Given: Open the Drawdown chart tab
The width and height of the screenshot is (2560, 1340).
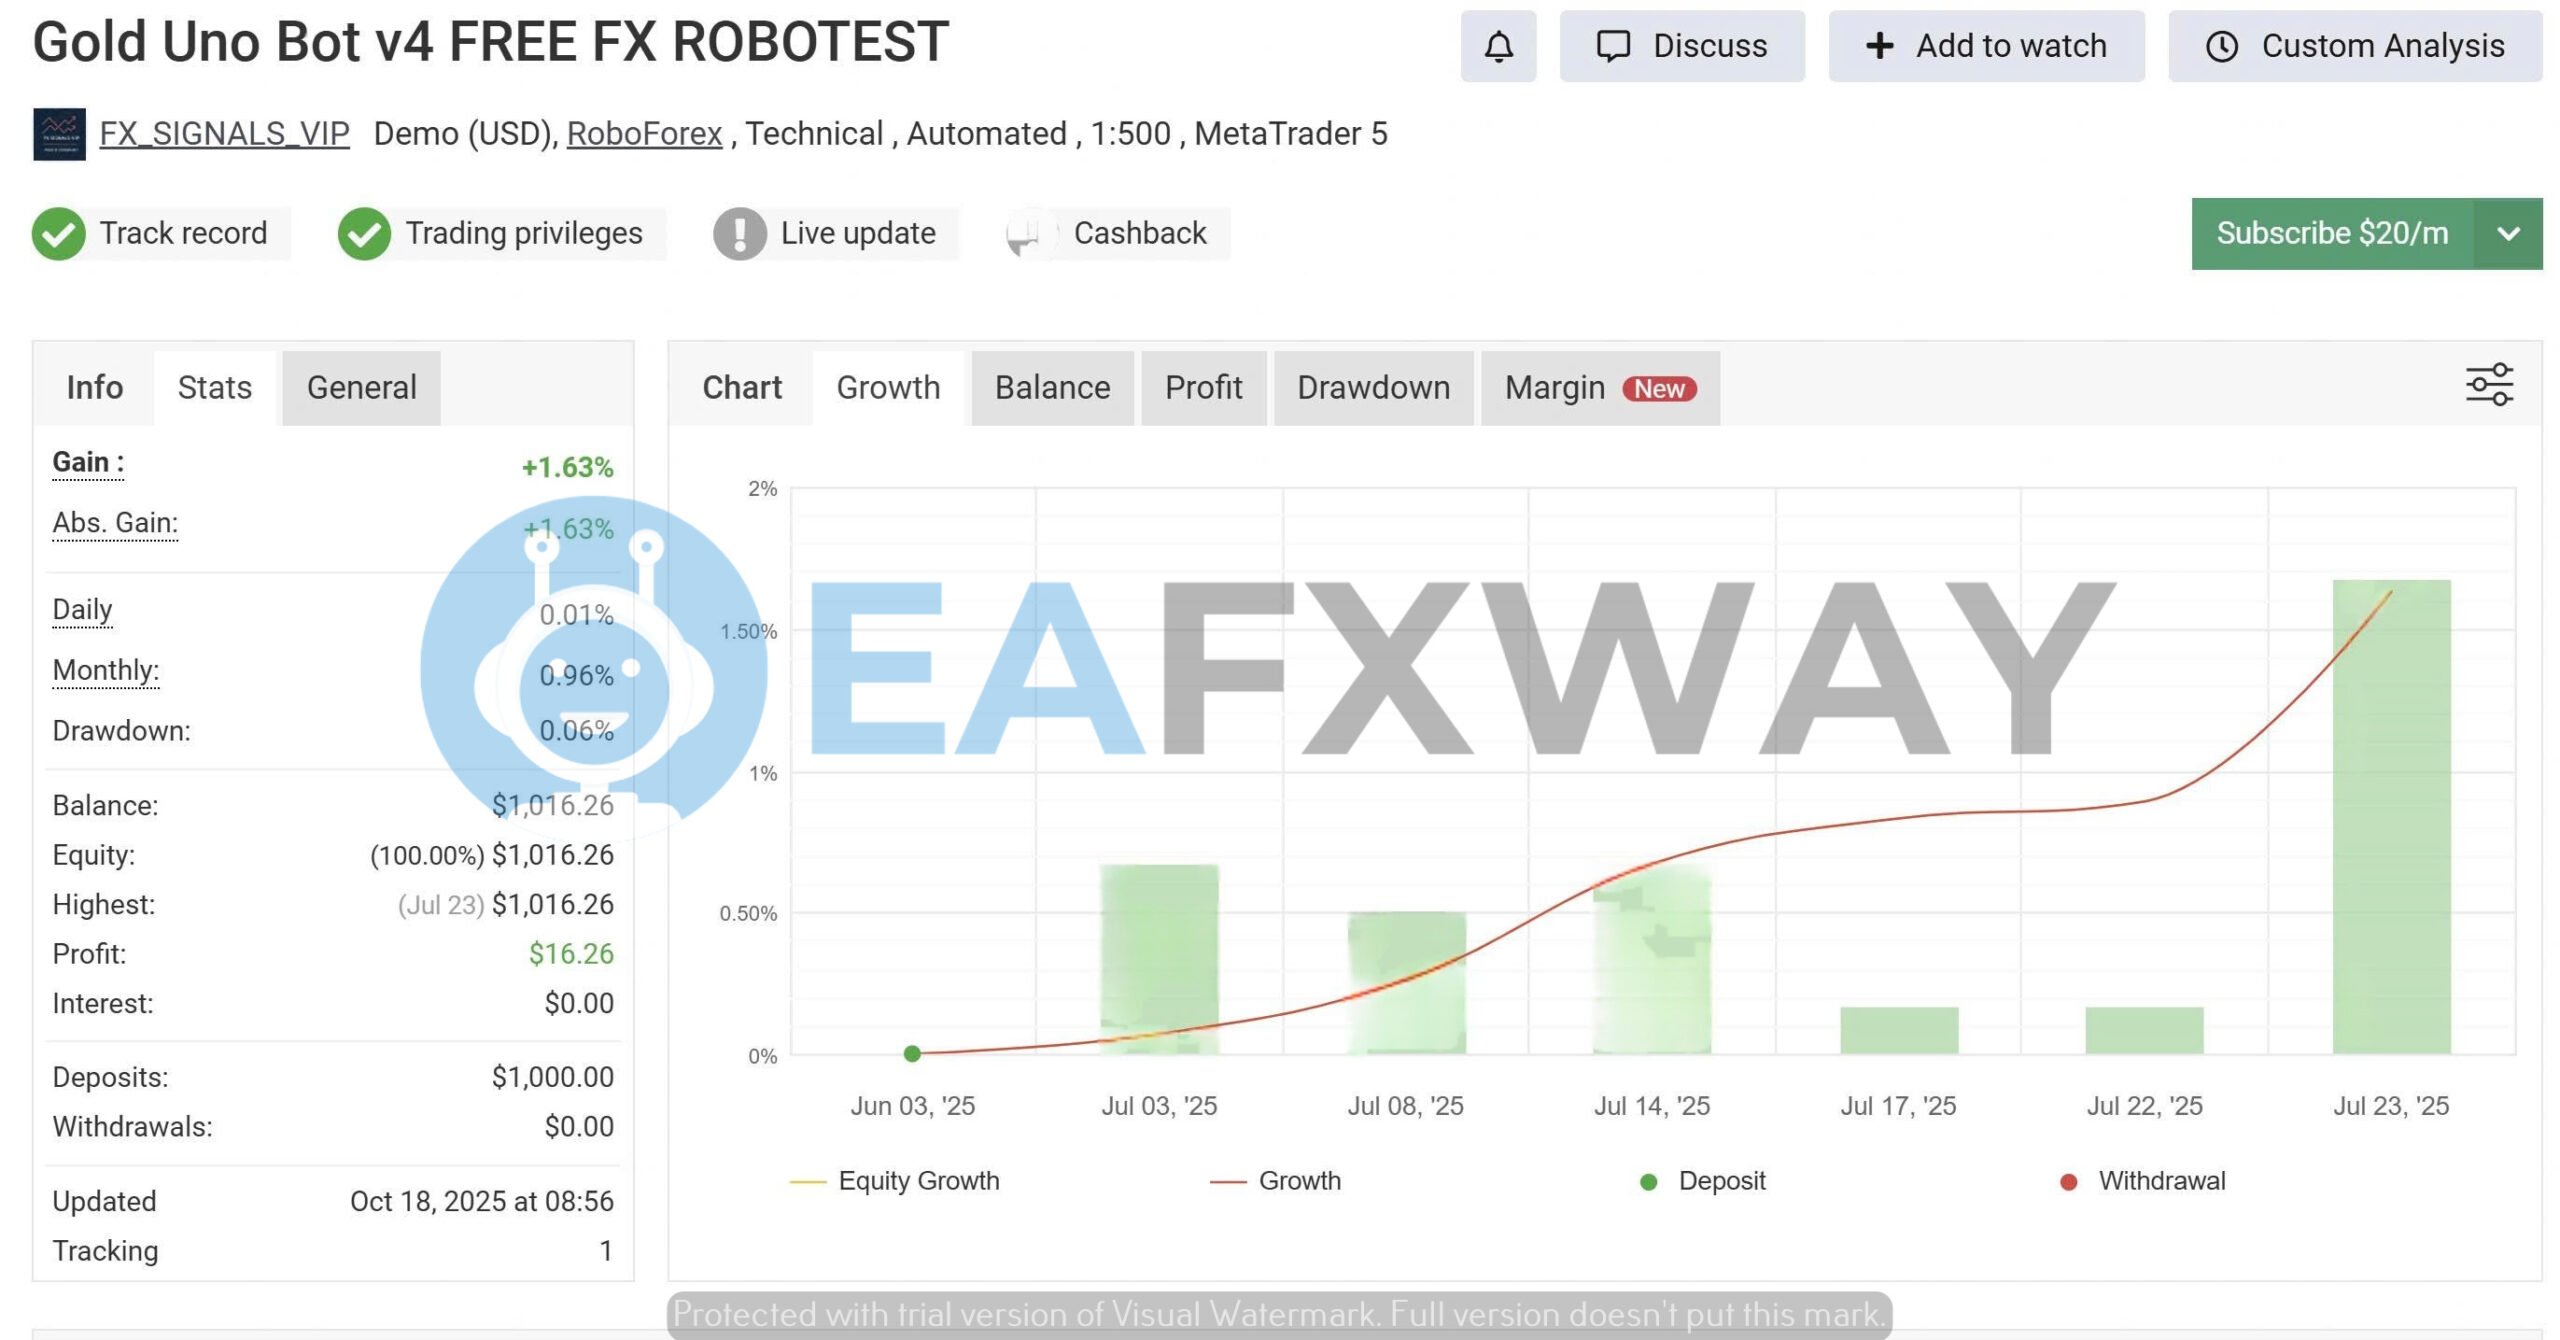Looking at the screenshot, I should (1374, 387).
